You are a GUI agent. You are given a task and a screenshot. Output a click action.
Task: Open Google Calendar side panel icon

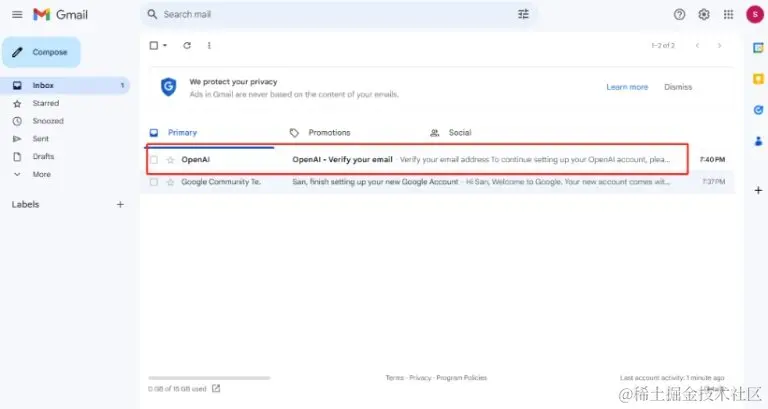click(x=758, y=48)
